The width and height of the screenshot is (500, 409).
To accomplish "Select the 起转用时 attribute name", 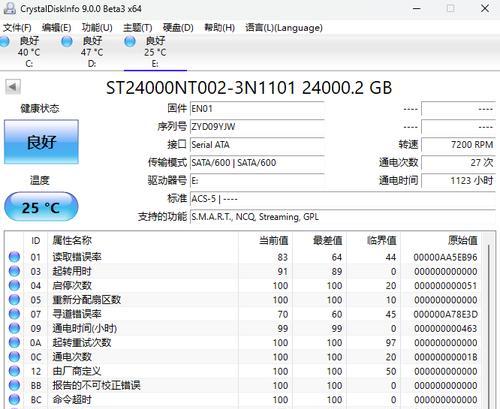I will pos(72,271).
